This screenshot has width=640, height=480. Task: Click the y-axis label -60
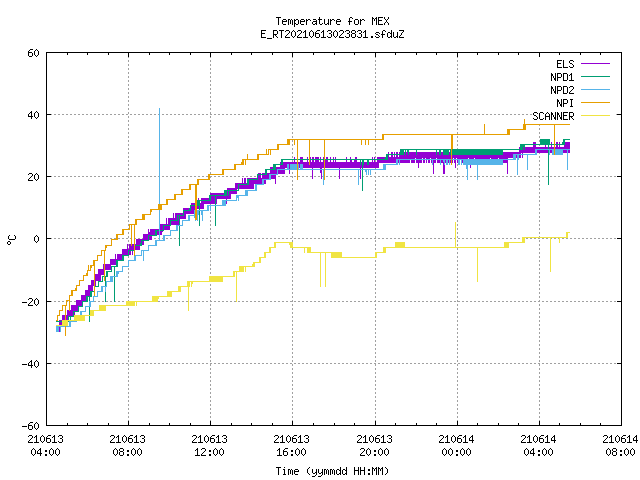tap(30, 426)
